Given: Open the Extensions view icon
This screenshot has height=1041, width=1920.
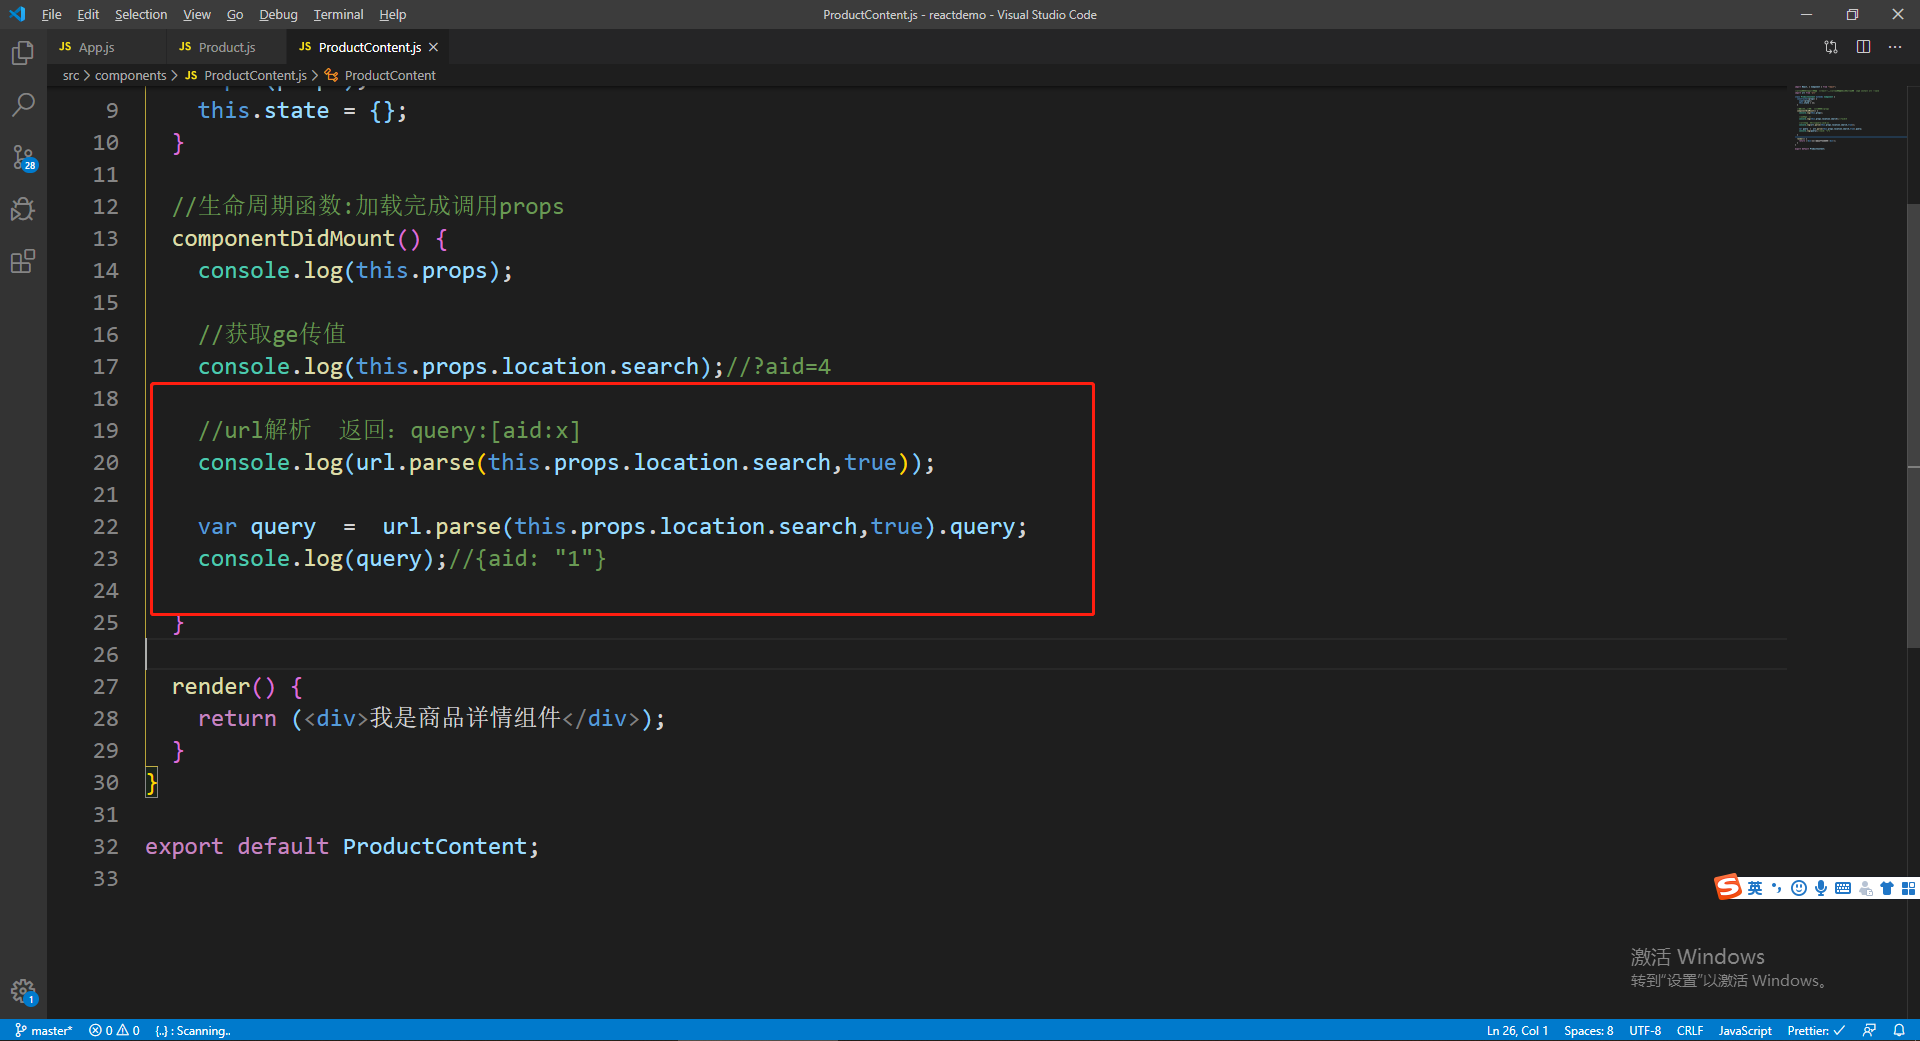Looking at the screenshot, I should (x=23, y=261).
